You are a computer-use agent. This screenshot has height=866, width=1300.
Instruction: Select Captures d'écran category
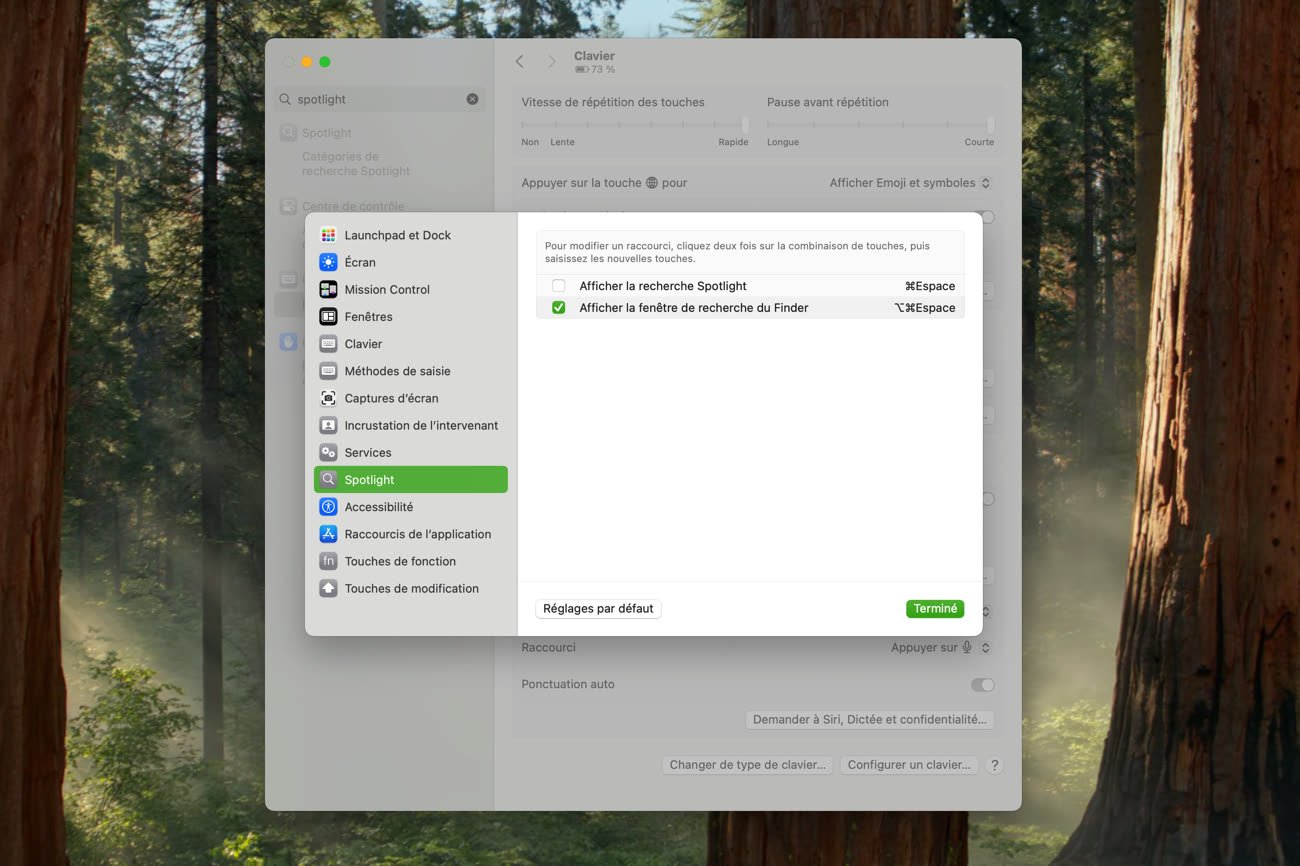(x=411, y=398)
